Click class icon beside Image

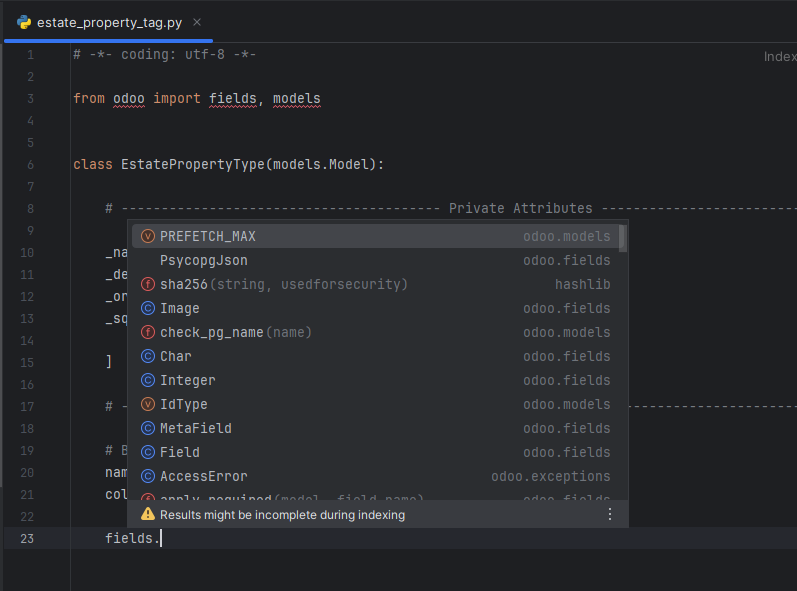tap(147, 308)
